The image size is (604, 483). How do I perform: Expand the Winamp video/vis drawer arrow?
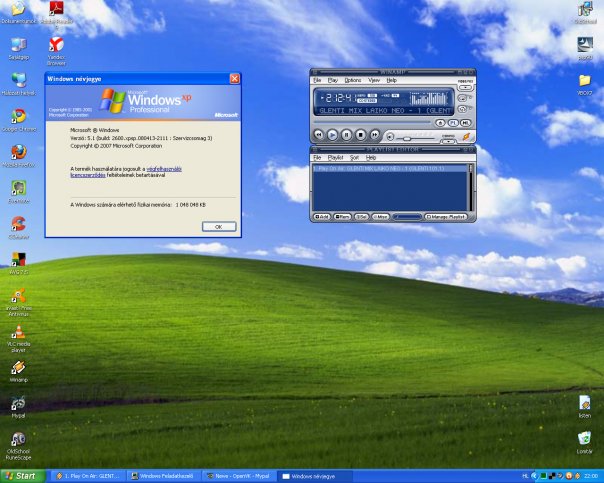465,87
